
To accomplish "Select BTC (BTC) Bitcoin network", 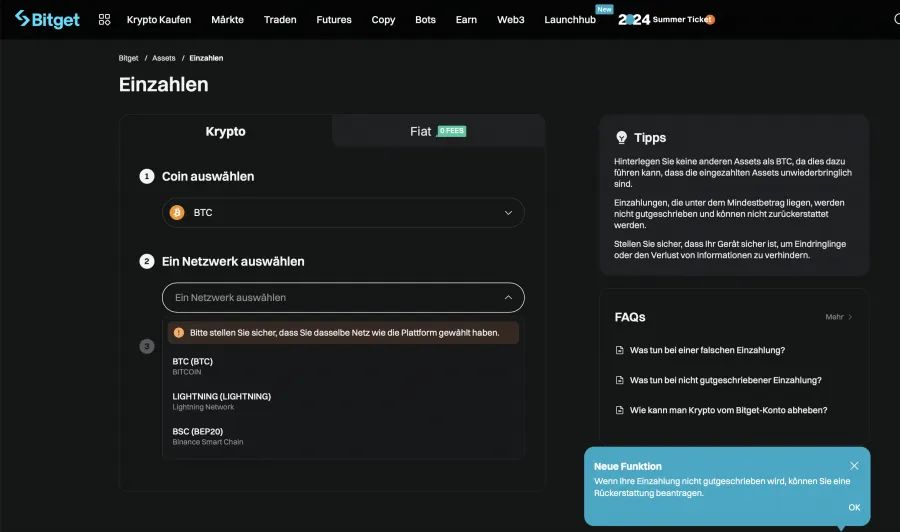I will tap(193, 366).
